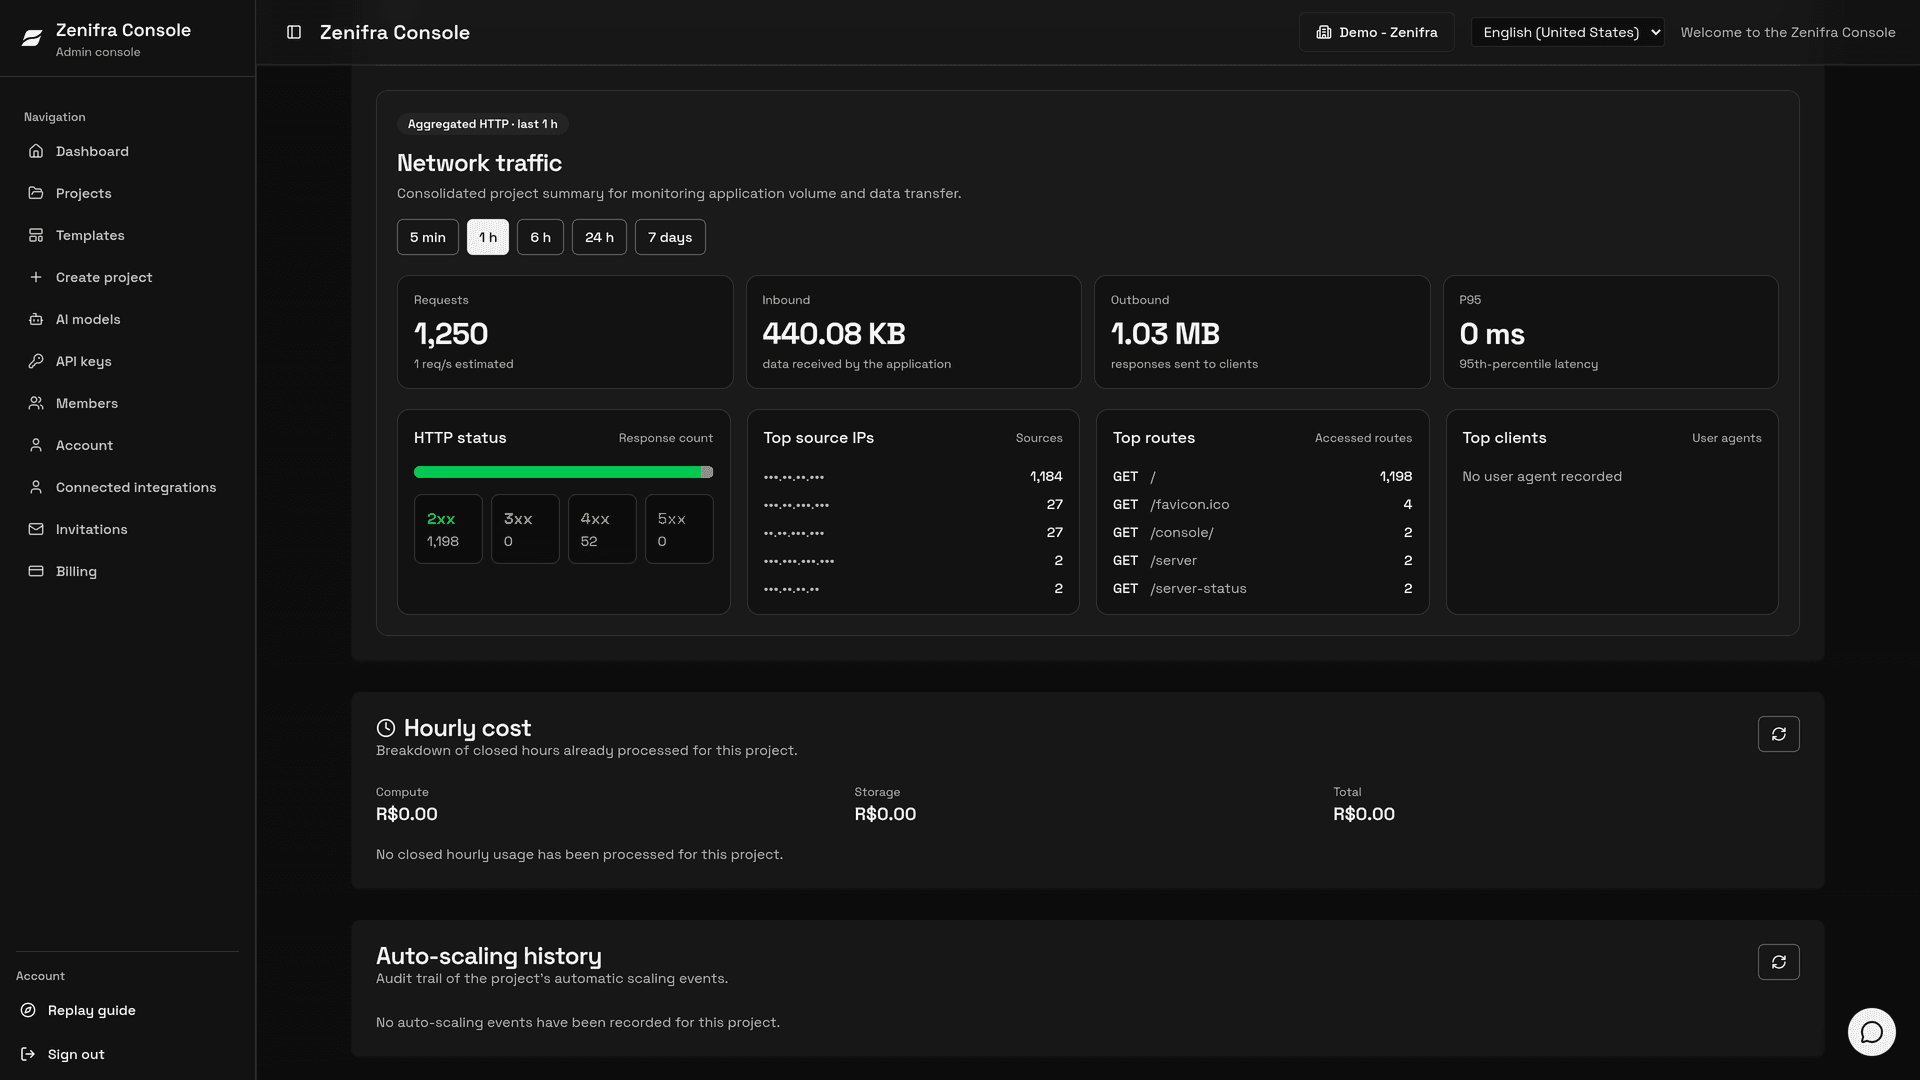Click the Billing link
Image resolution: width=1920 pixels, height=1080 pixels.
pyautogui.click(x=127, y=571)
